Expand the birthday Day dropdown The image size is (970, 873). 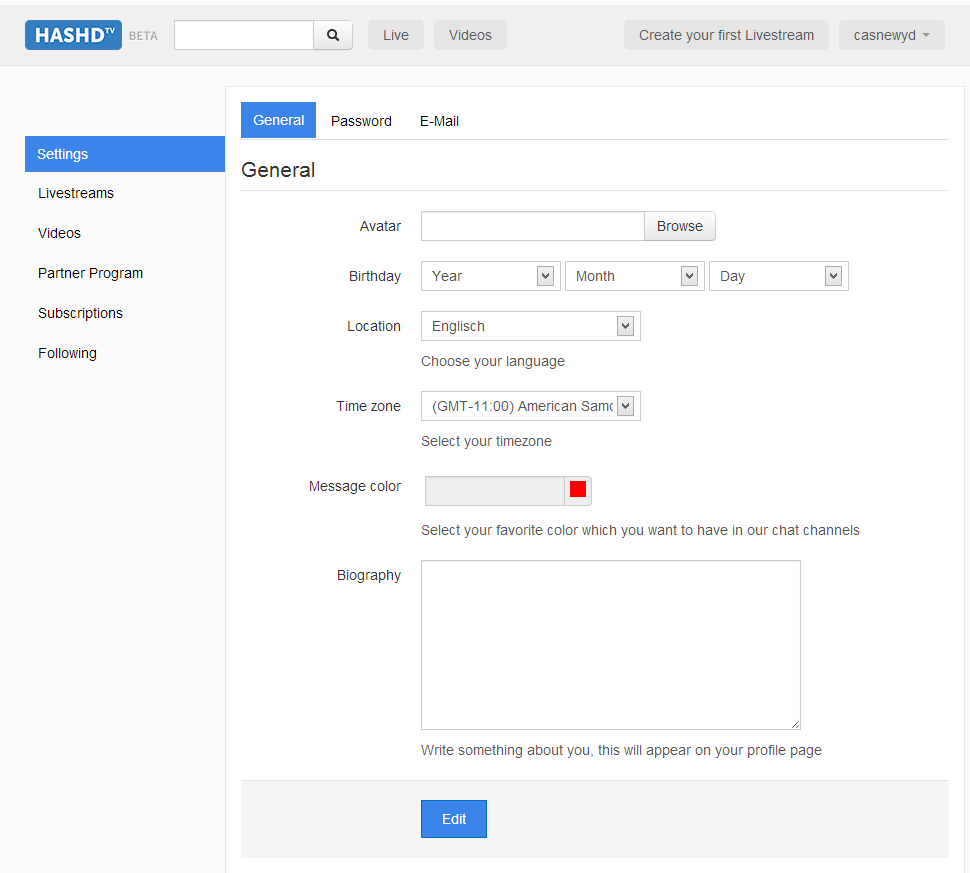[778, 276]
